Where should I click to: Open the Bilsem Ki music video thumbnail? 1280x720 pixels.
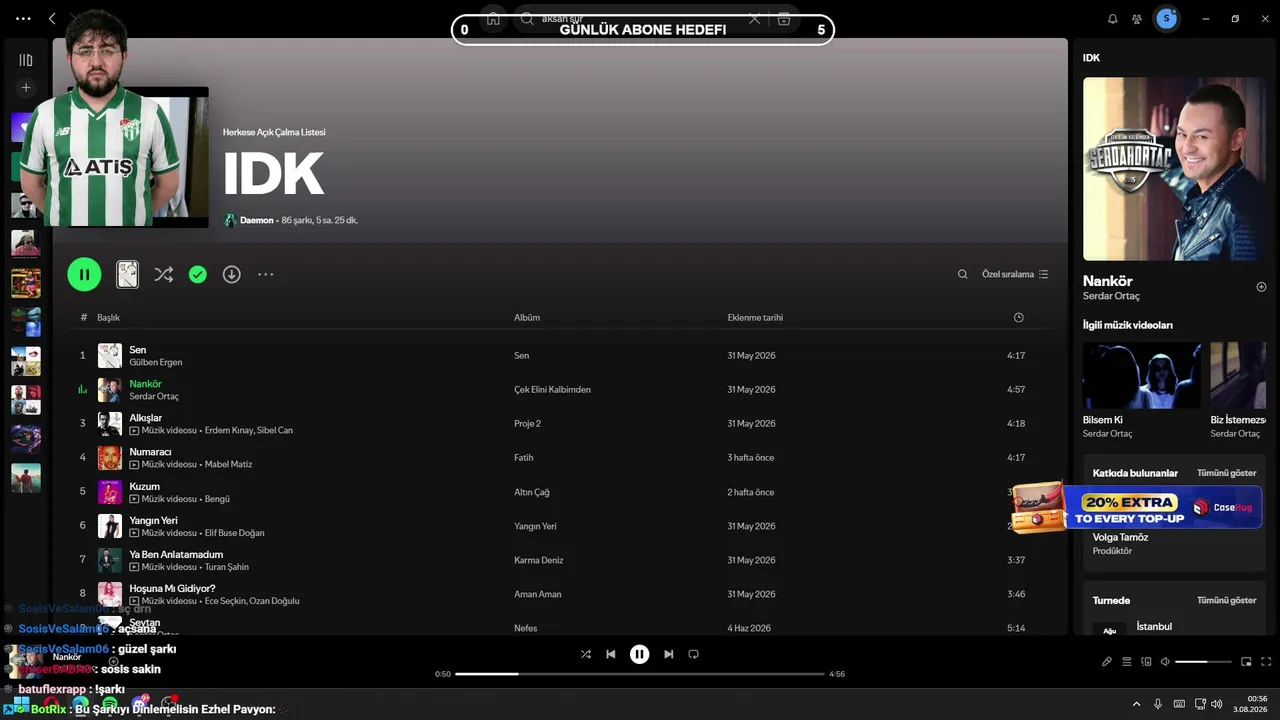1142,375
